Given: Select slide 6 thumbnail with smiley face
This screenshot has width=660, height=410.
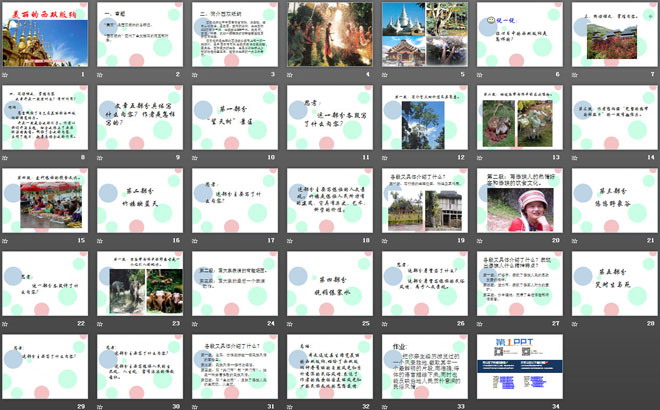Looking at the screenshot, I should point(520,35).
